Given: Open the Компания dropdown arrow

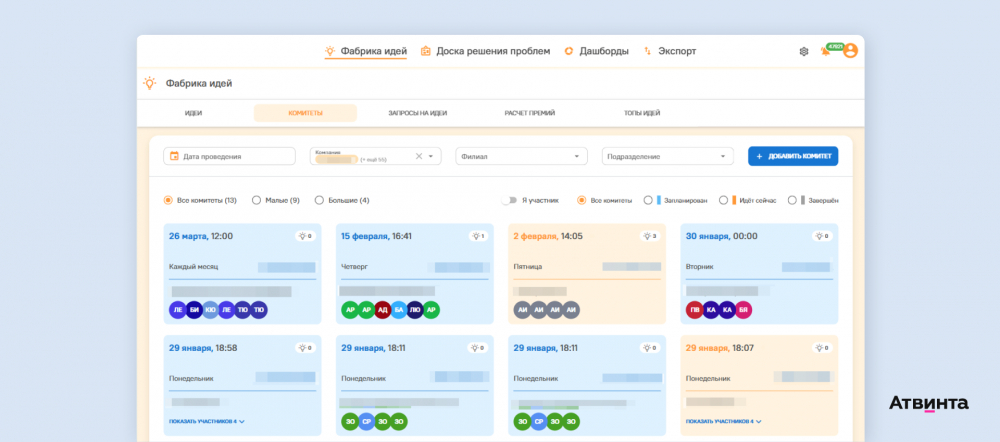Looking at the screenshot, I should [430, 156].
